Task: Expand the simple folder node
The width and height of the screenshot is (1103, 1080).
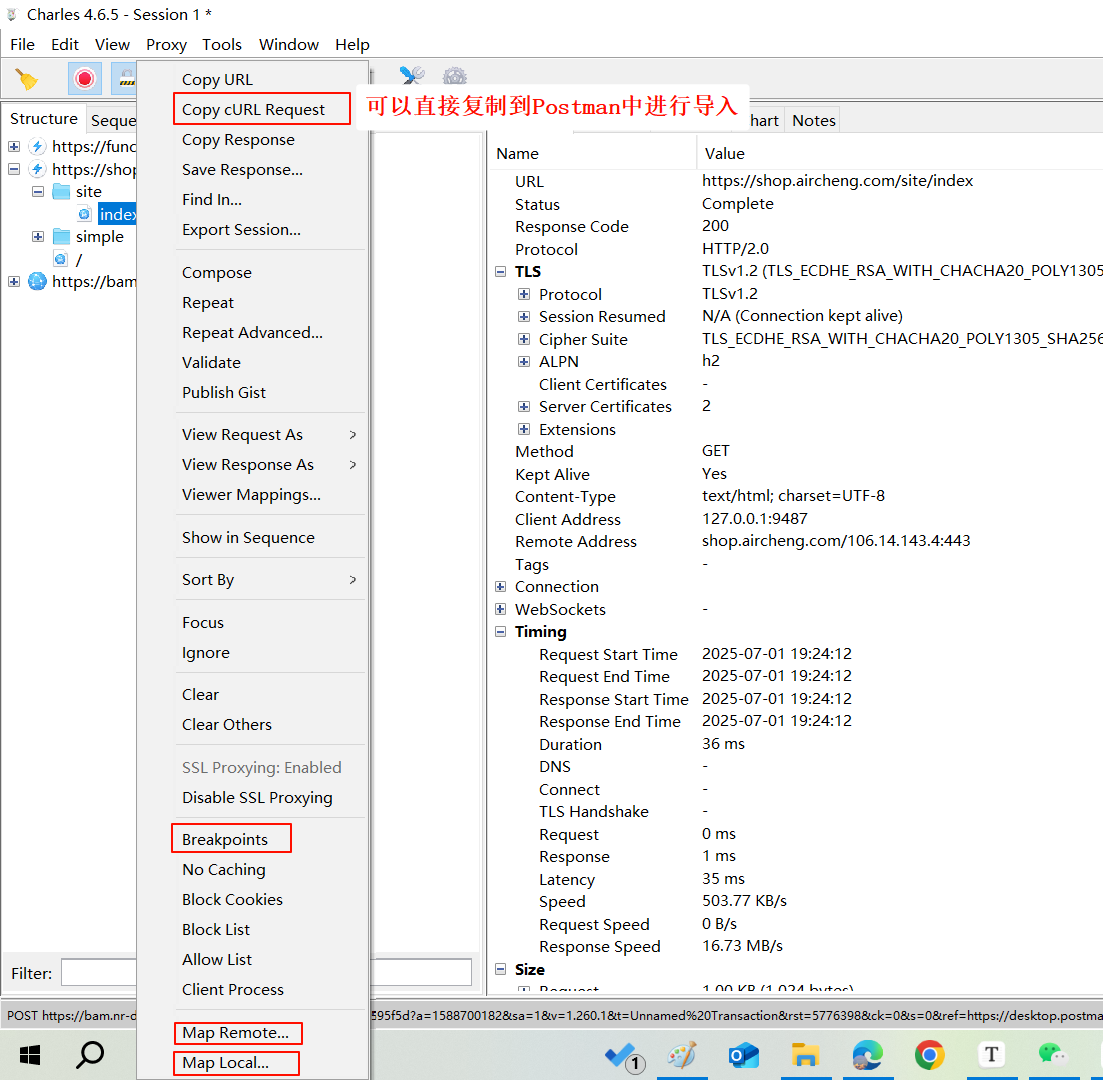Action: [x=38, y=236]
